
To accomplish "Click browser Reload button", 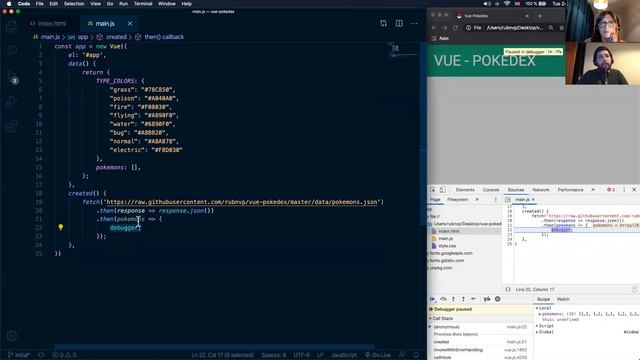I will coord(456,28).
